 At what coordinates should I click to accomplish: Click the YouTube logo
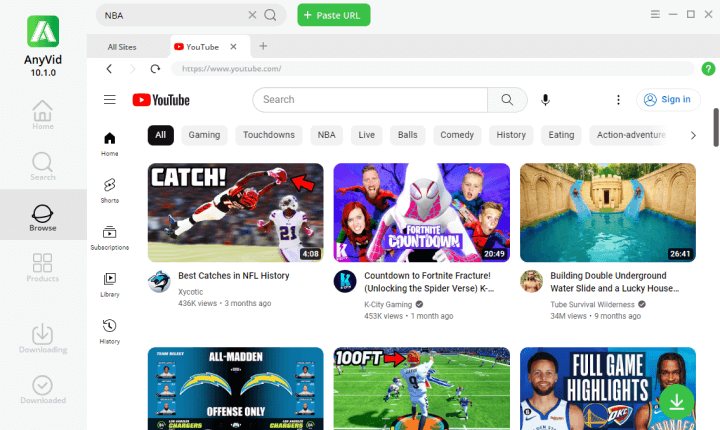tap(161, 100)
